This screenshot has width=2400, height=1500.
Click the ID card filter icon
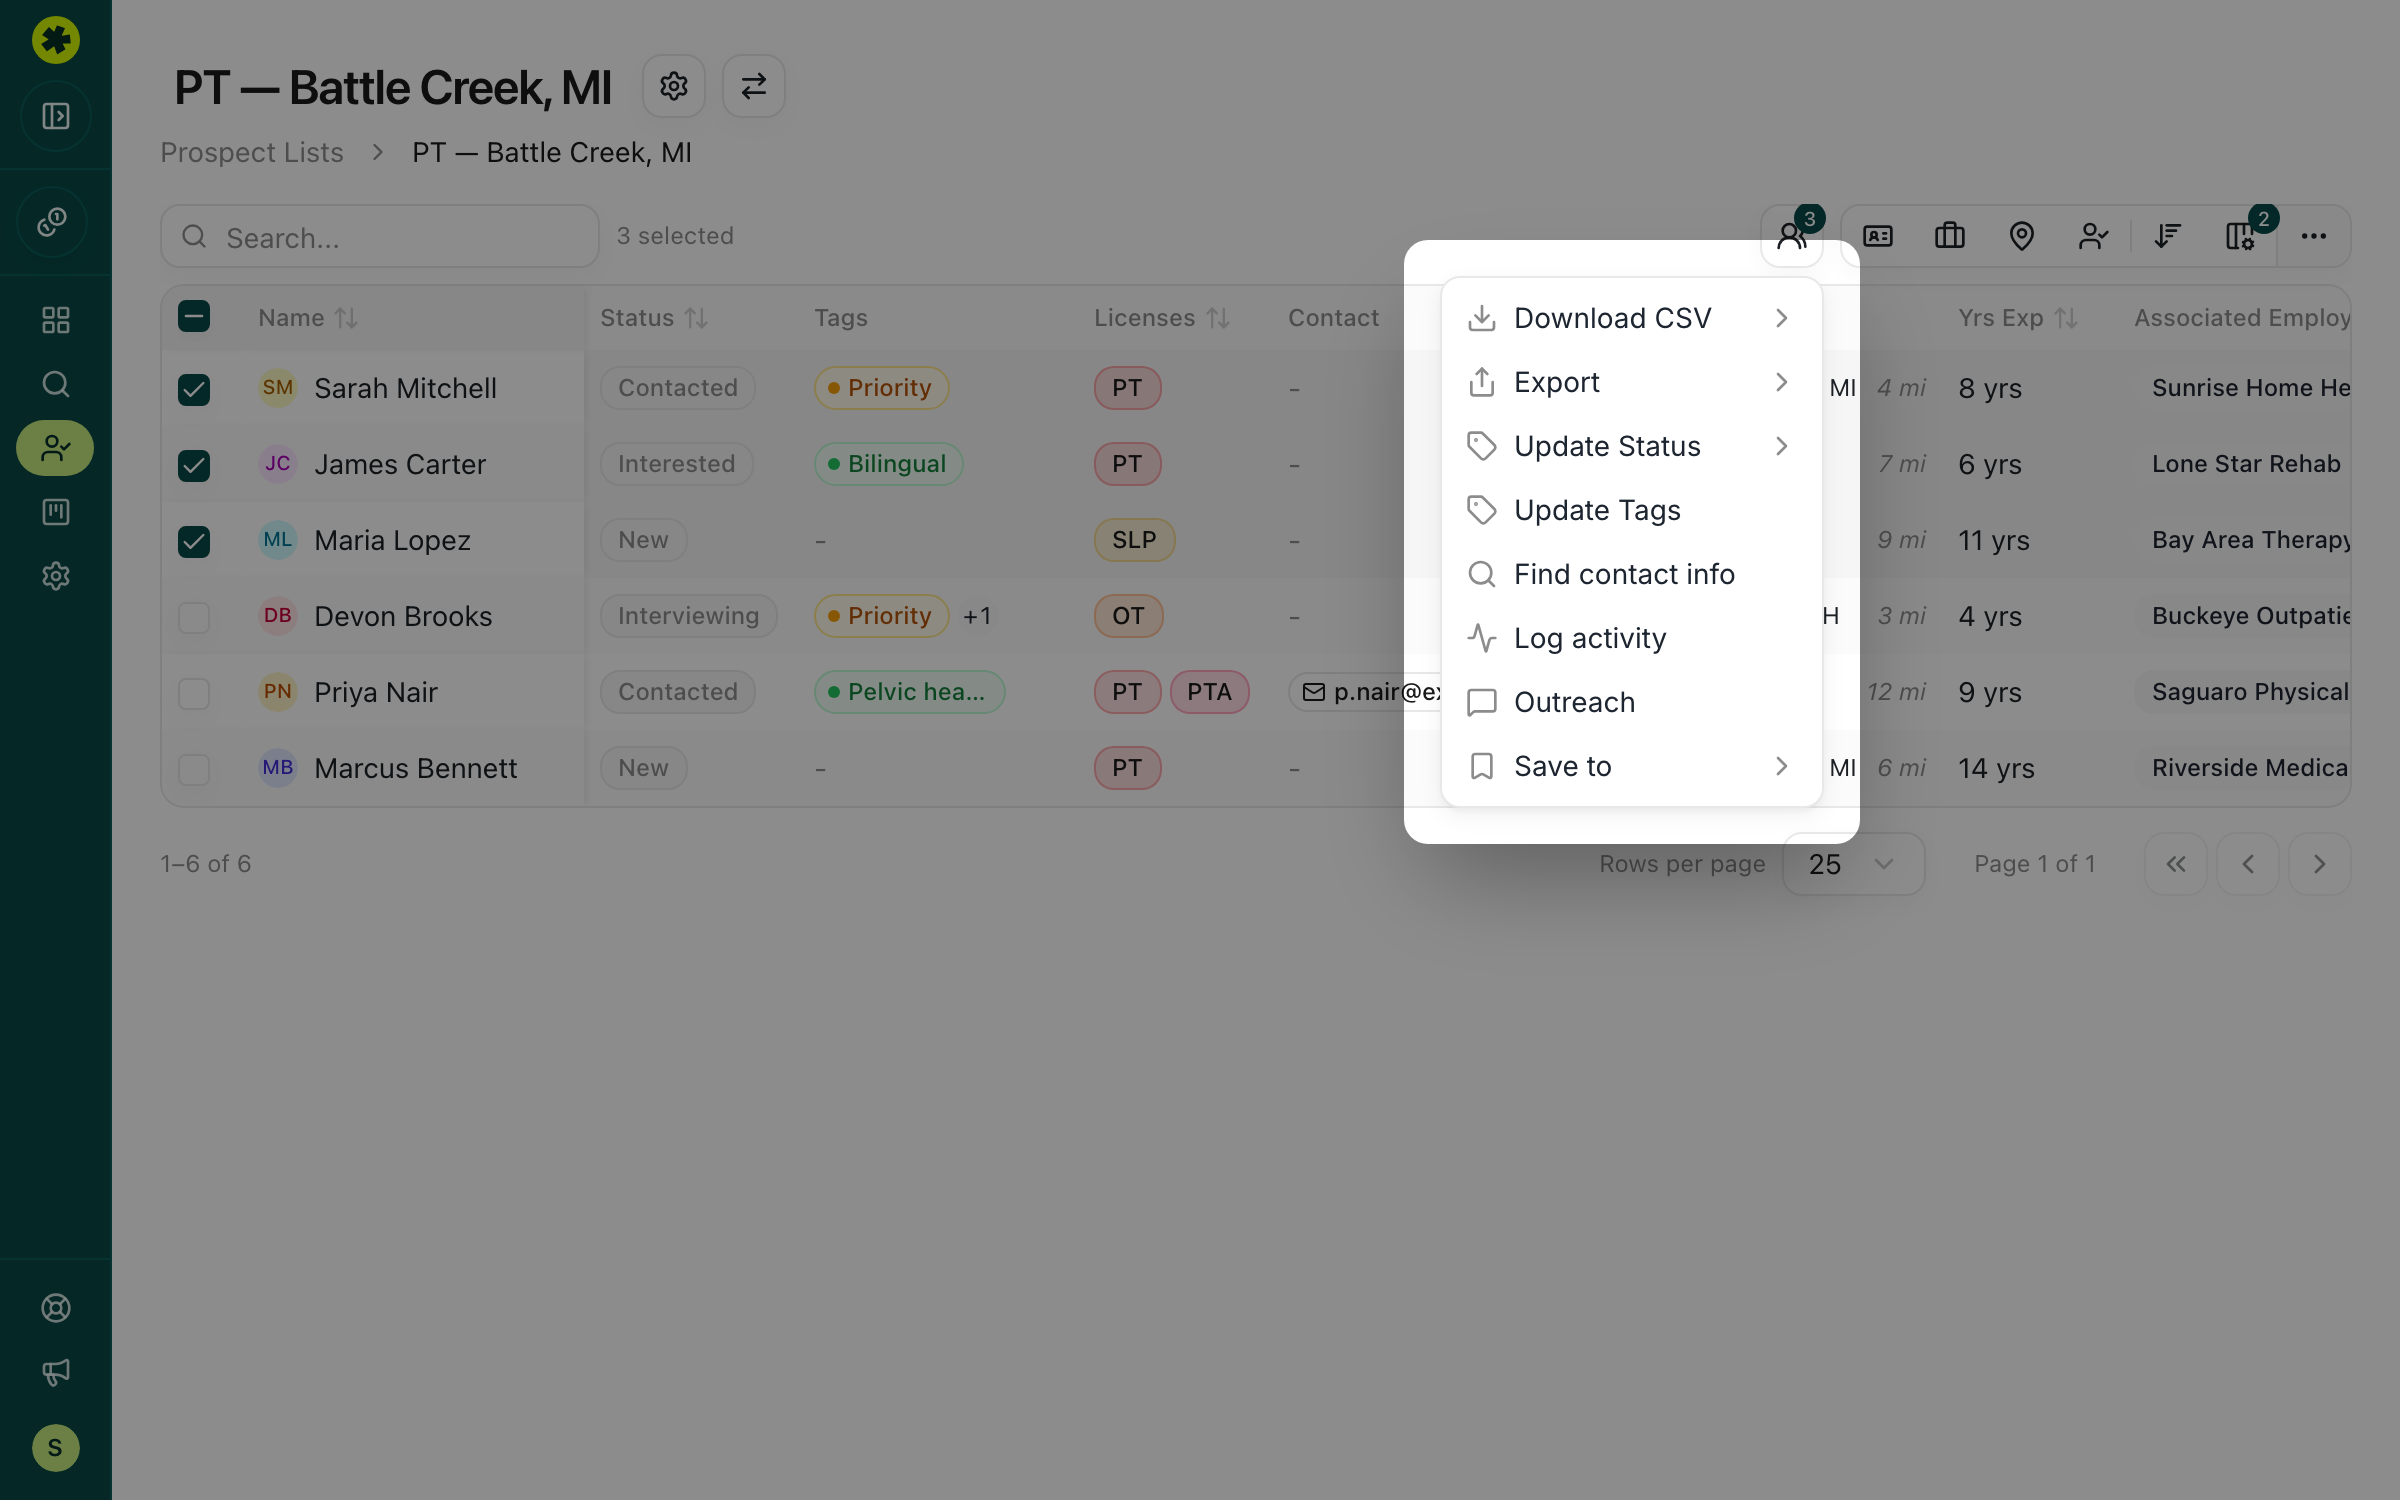(x=1878, y=236)
